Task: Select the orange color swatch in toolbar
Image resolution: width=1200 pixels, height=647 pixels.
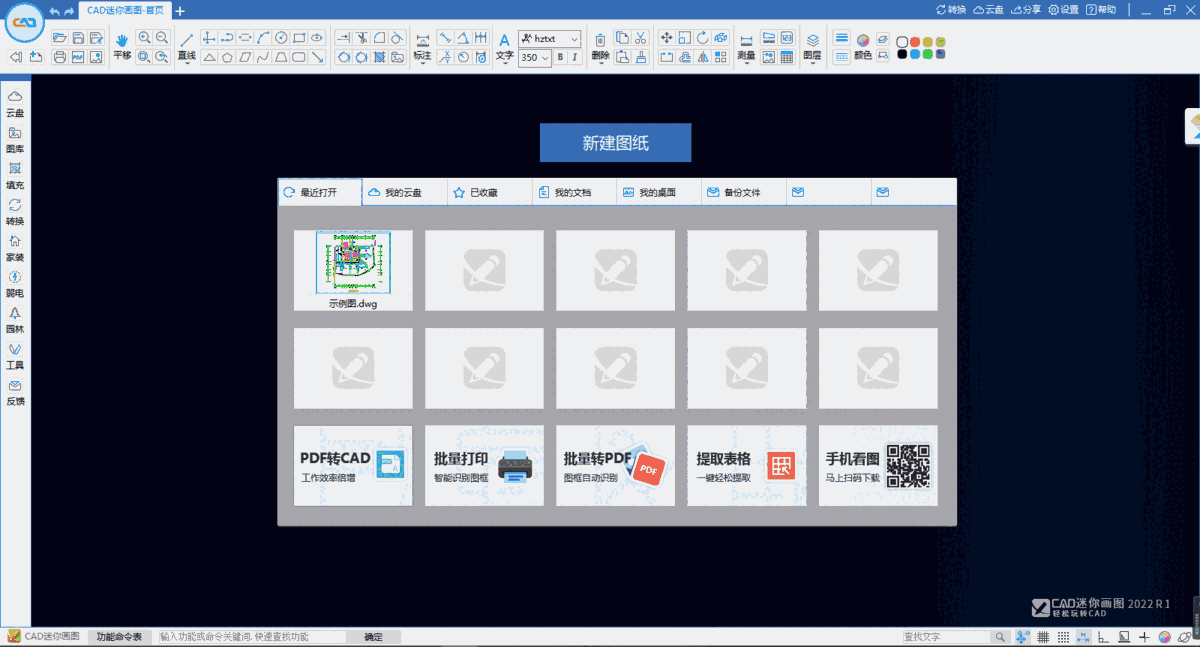Action: click(915, 41)
